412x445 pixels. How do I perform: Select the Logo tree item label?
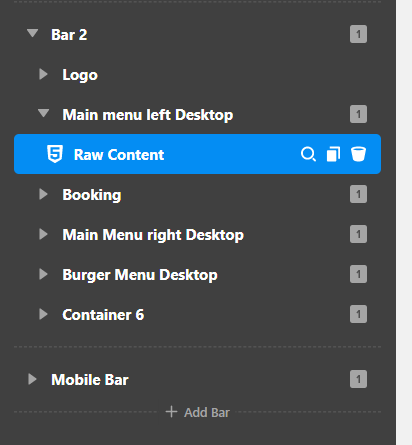pyautogui.click(x=80, y=75)
